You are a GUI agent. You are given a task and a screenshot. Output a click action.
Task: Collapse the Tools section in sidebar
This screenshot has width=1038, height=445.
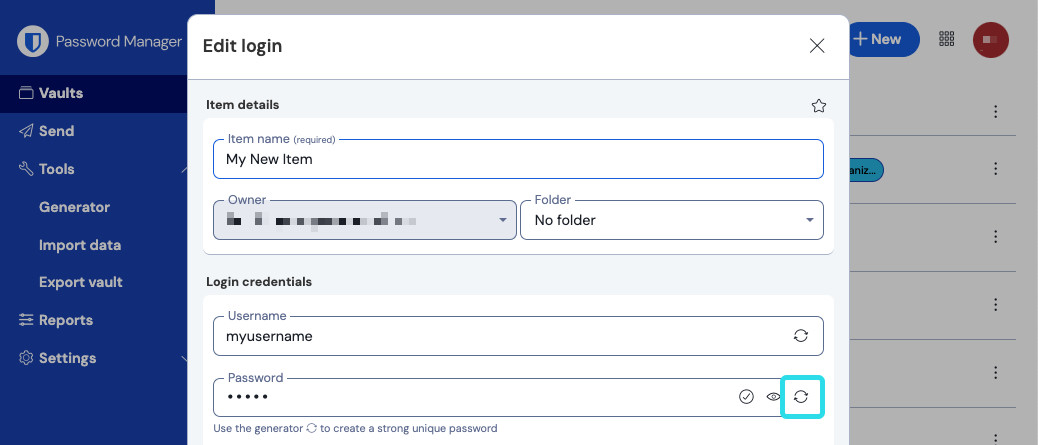pos(184,169)
